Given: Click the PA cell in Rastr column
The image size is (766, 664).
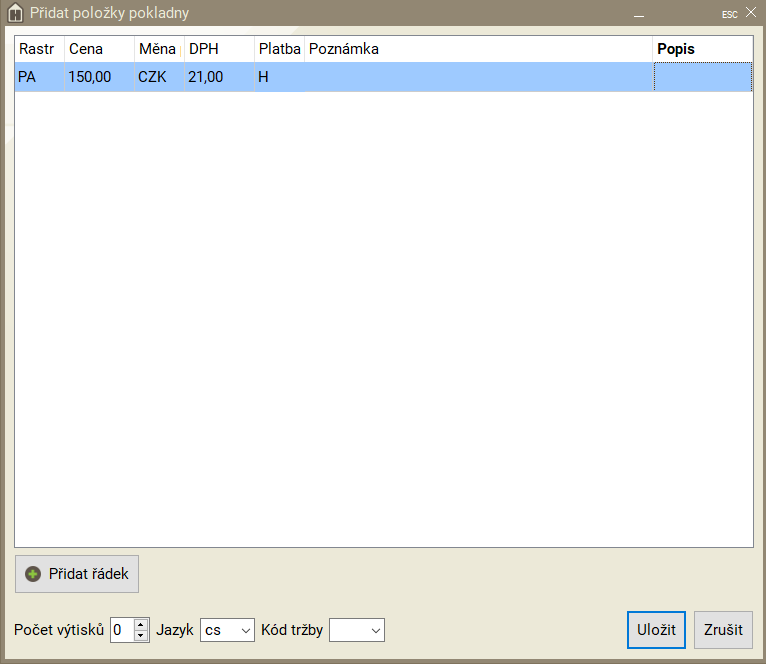Looking at the screenshot, I should pyautogui.click(x=39, y=77).
